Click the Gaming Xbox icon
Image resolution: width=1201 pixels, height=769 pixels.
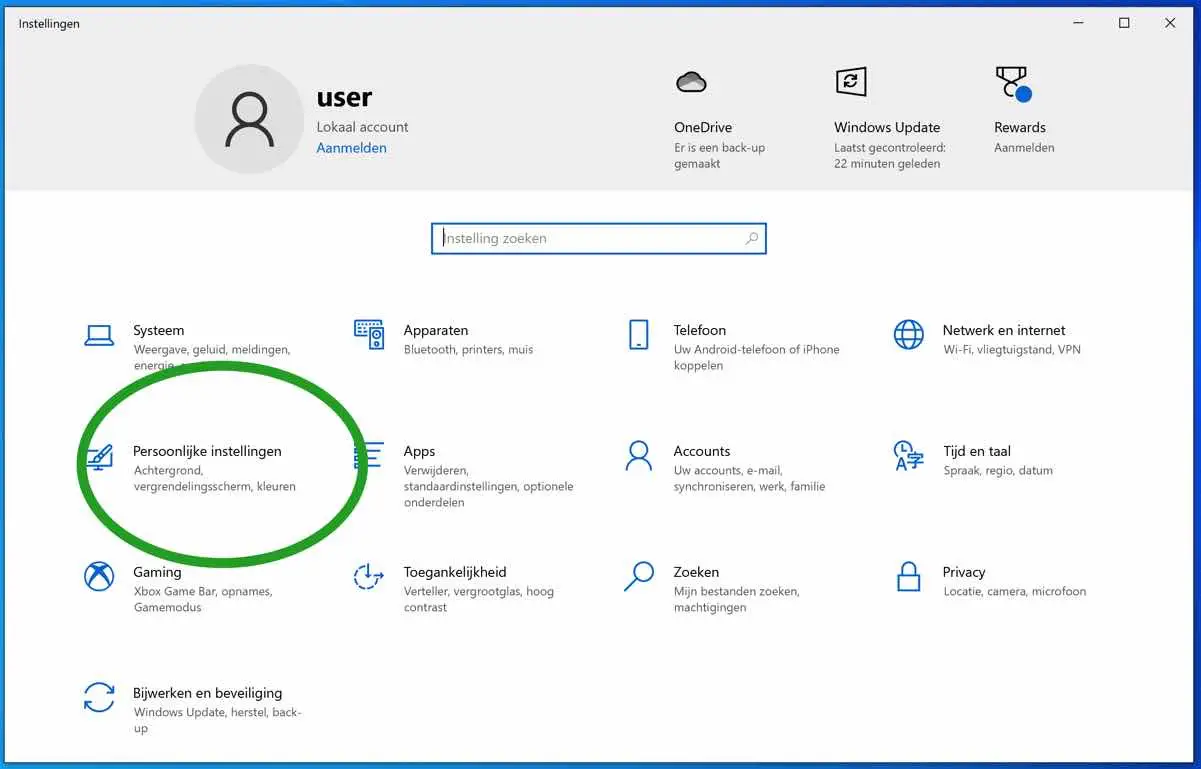[99, 577]
